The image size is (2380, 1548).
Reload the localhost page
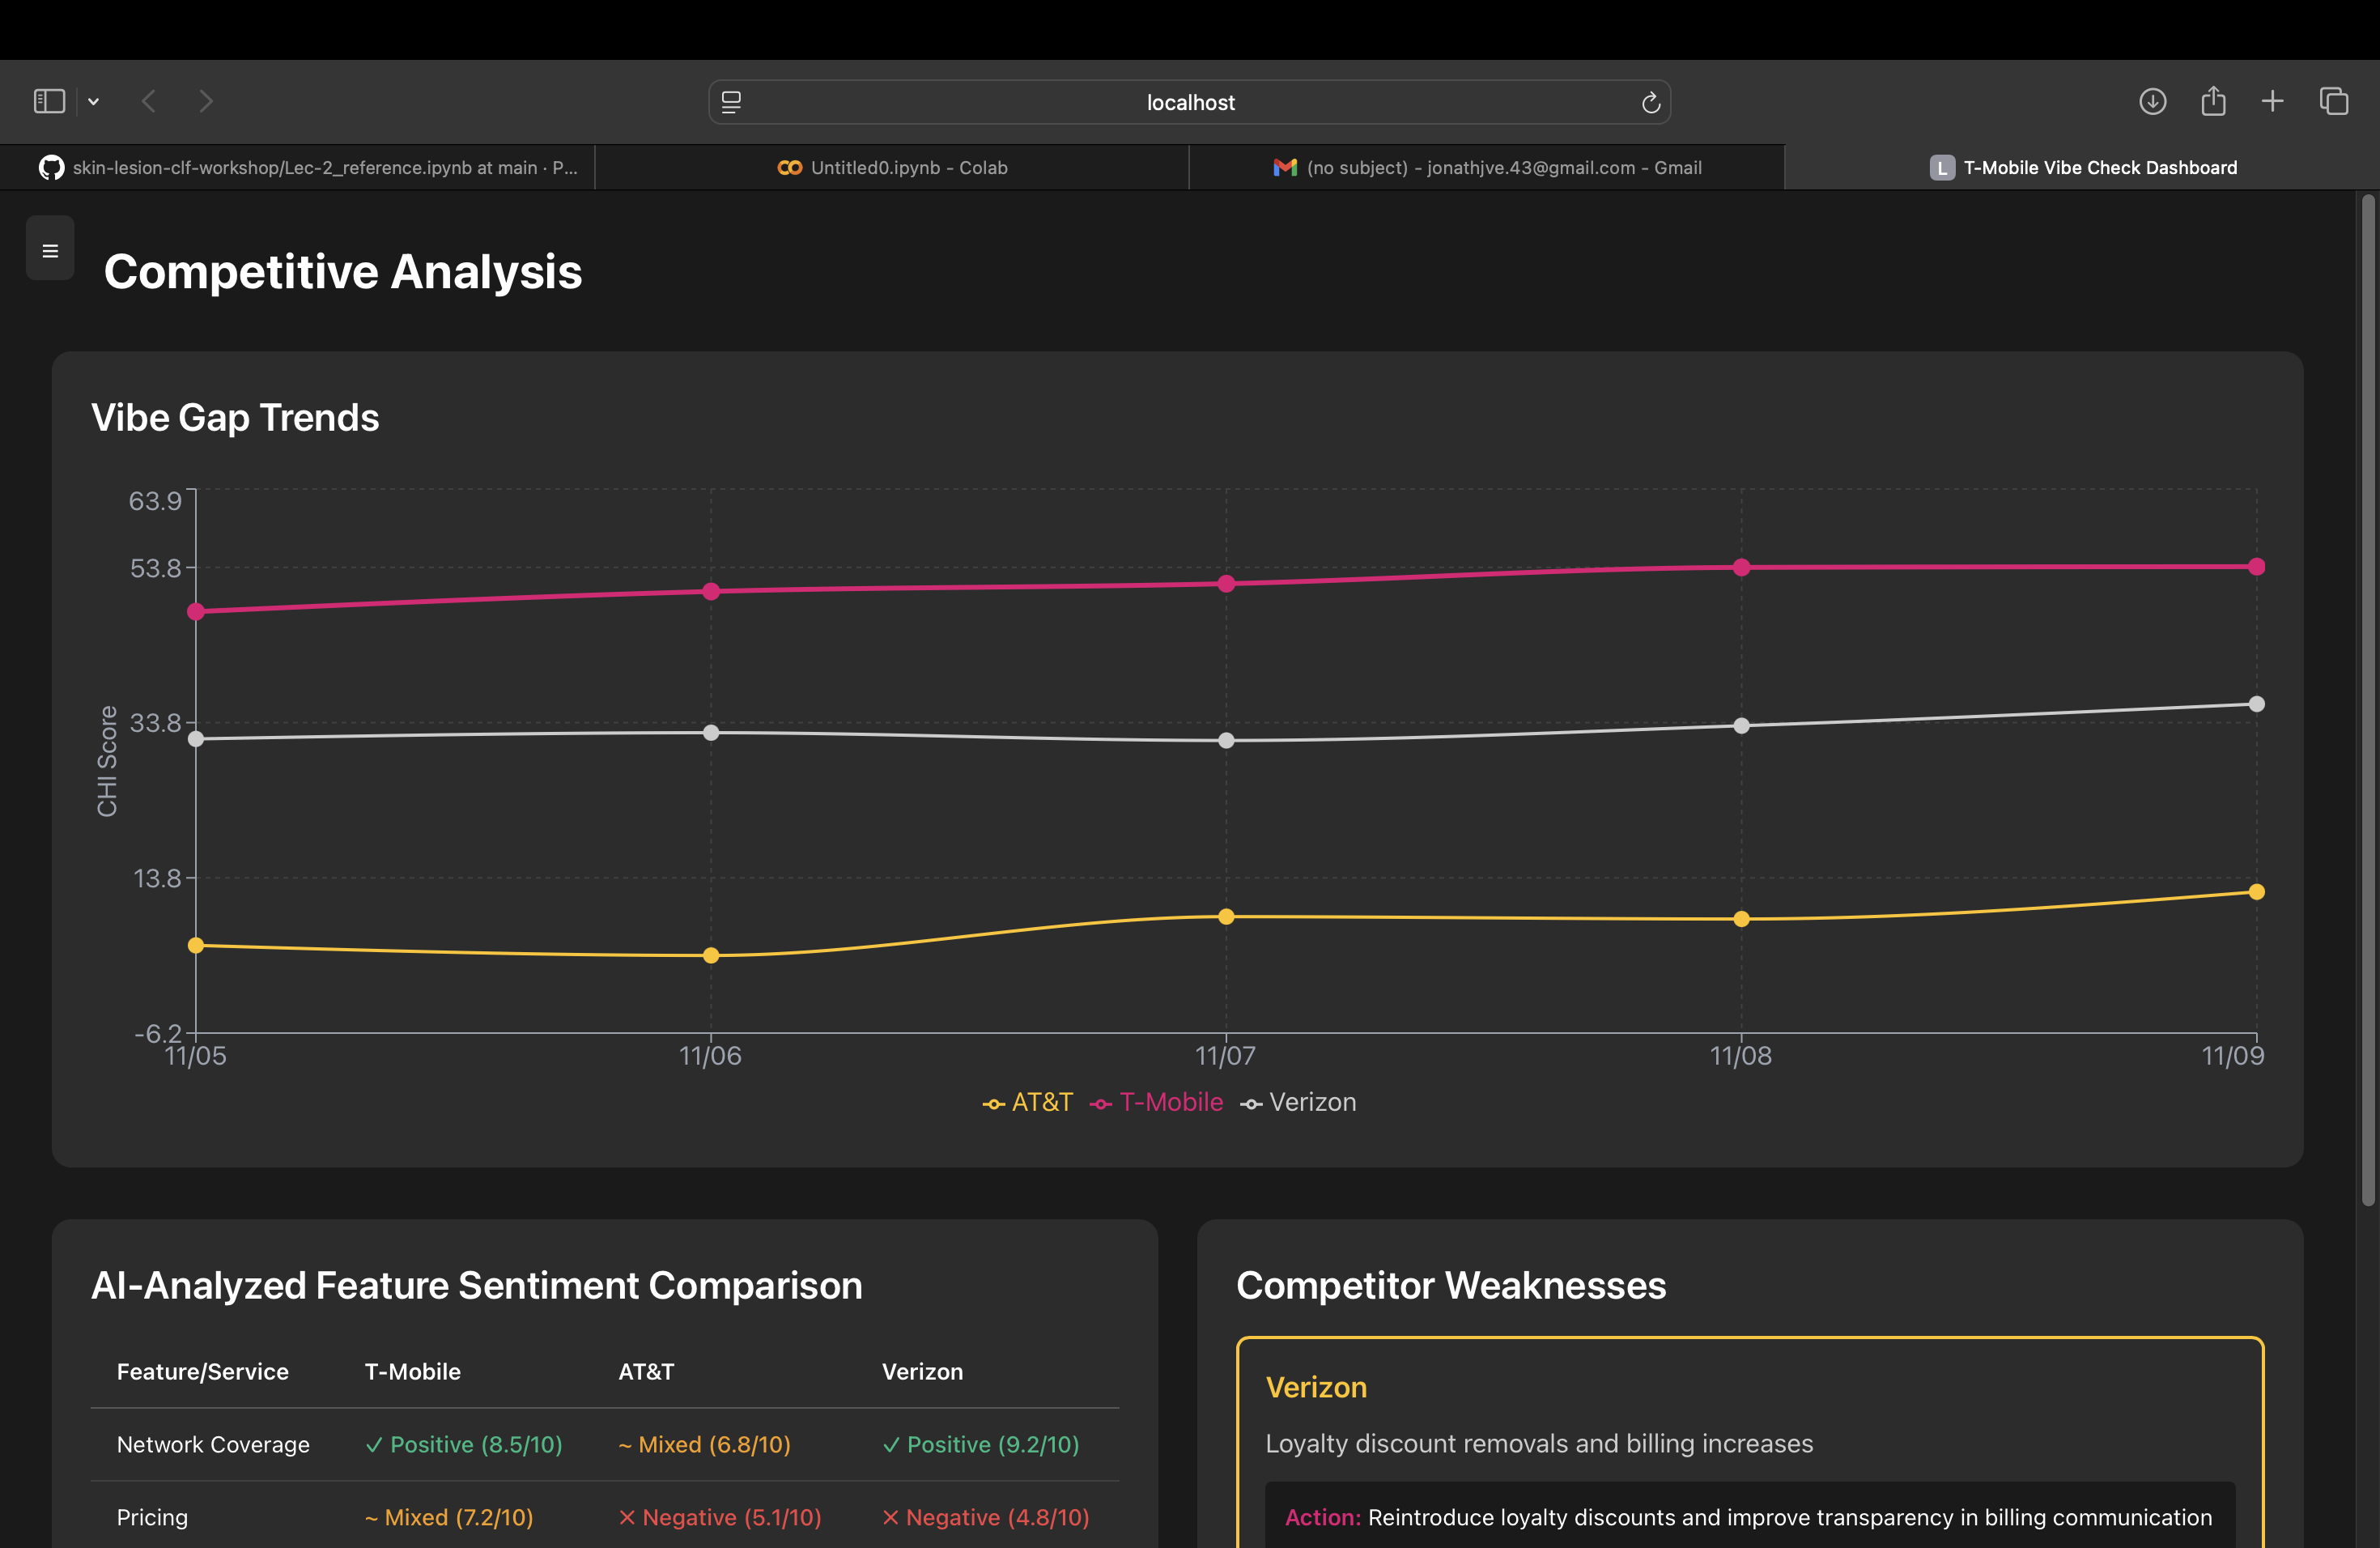[x=1650, y=102]
